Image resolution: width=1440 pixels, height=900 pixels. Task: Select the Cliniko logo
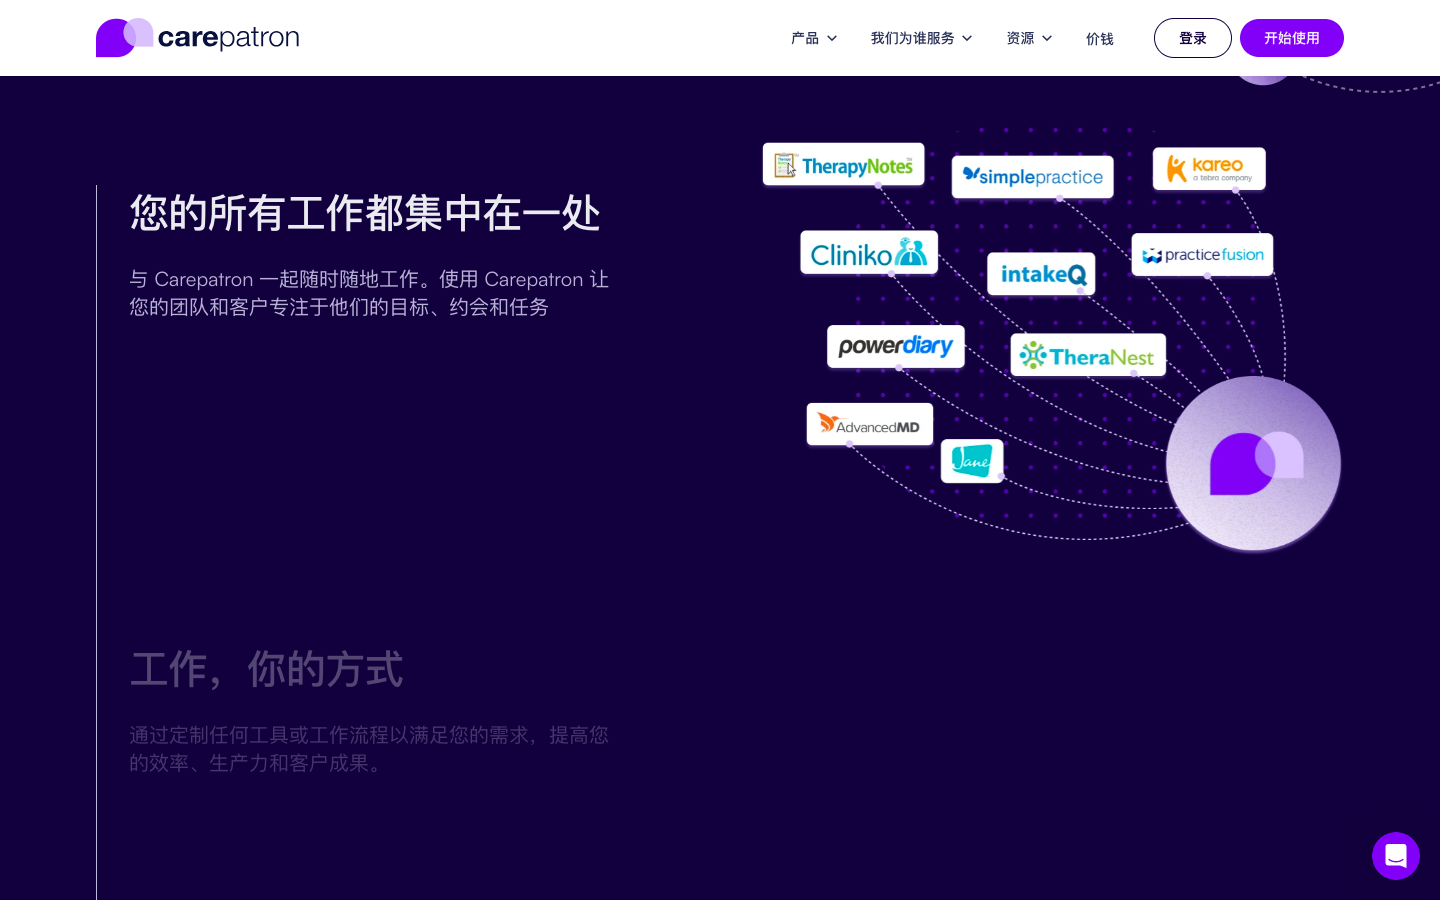click(x=869, y=252)
